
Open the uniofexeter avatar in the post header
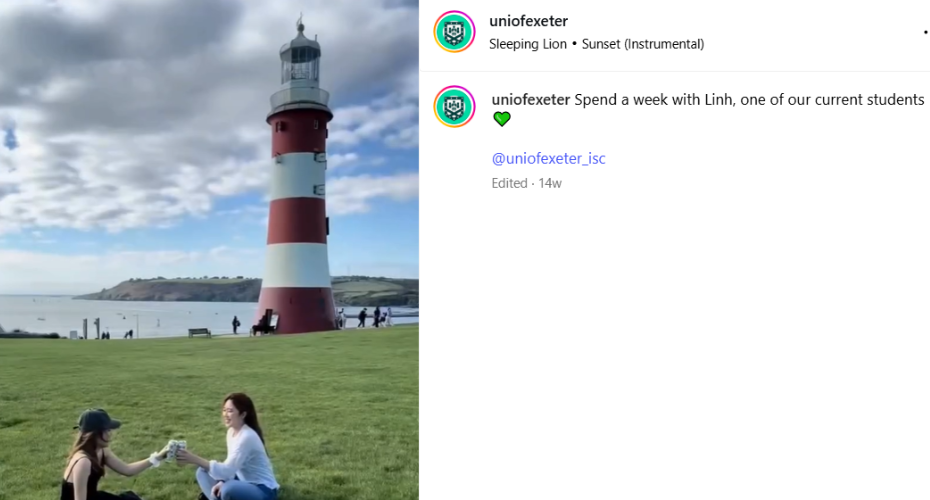[454, 31]
